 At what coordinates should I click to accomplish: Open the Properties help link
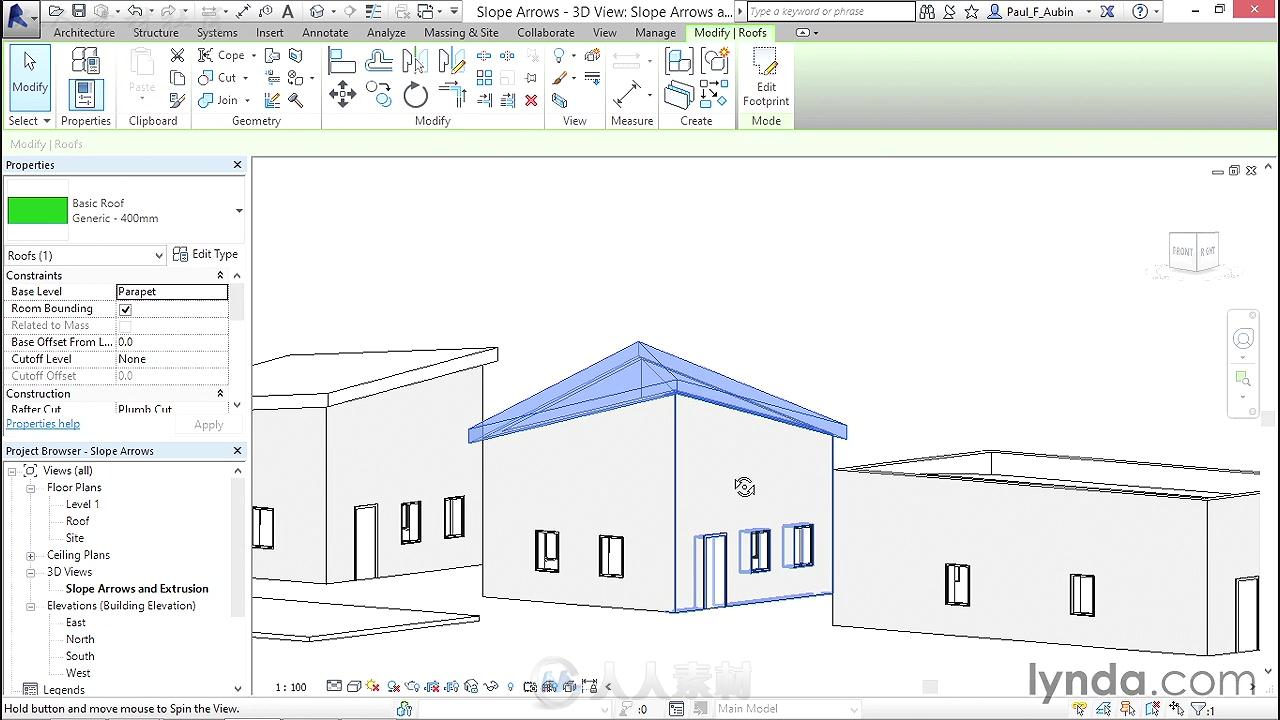tap(43, 424)
